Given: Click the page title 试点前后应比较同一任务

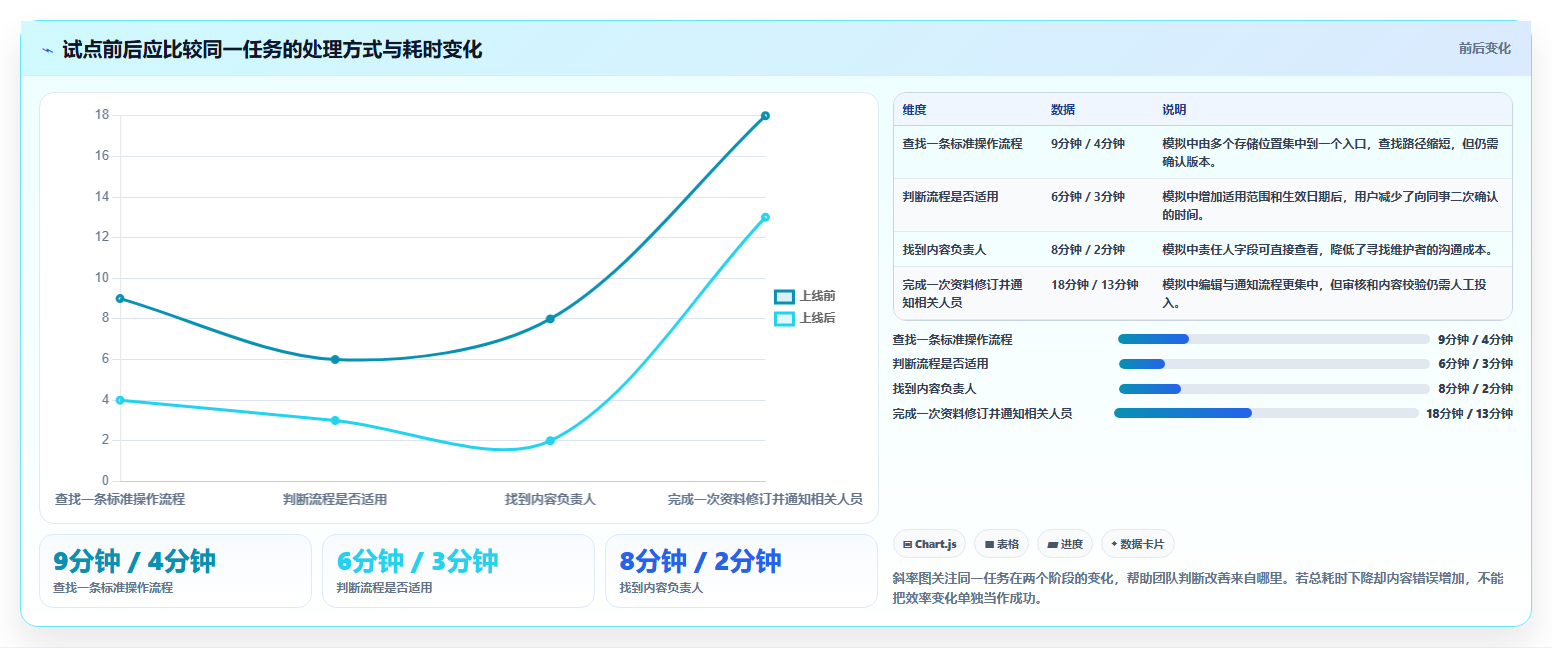Looking at the screenshot, I should (x=272, y=50).
